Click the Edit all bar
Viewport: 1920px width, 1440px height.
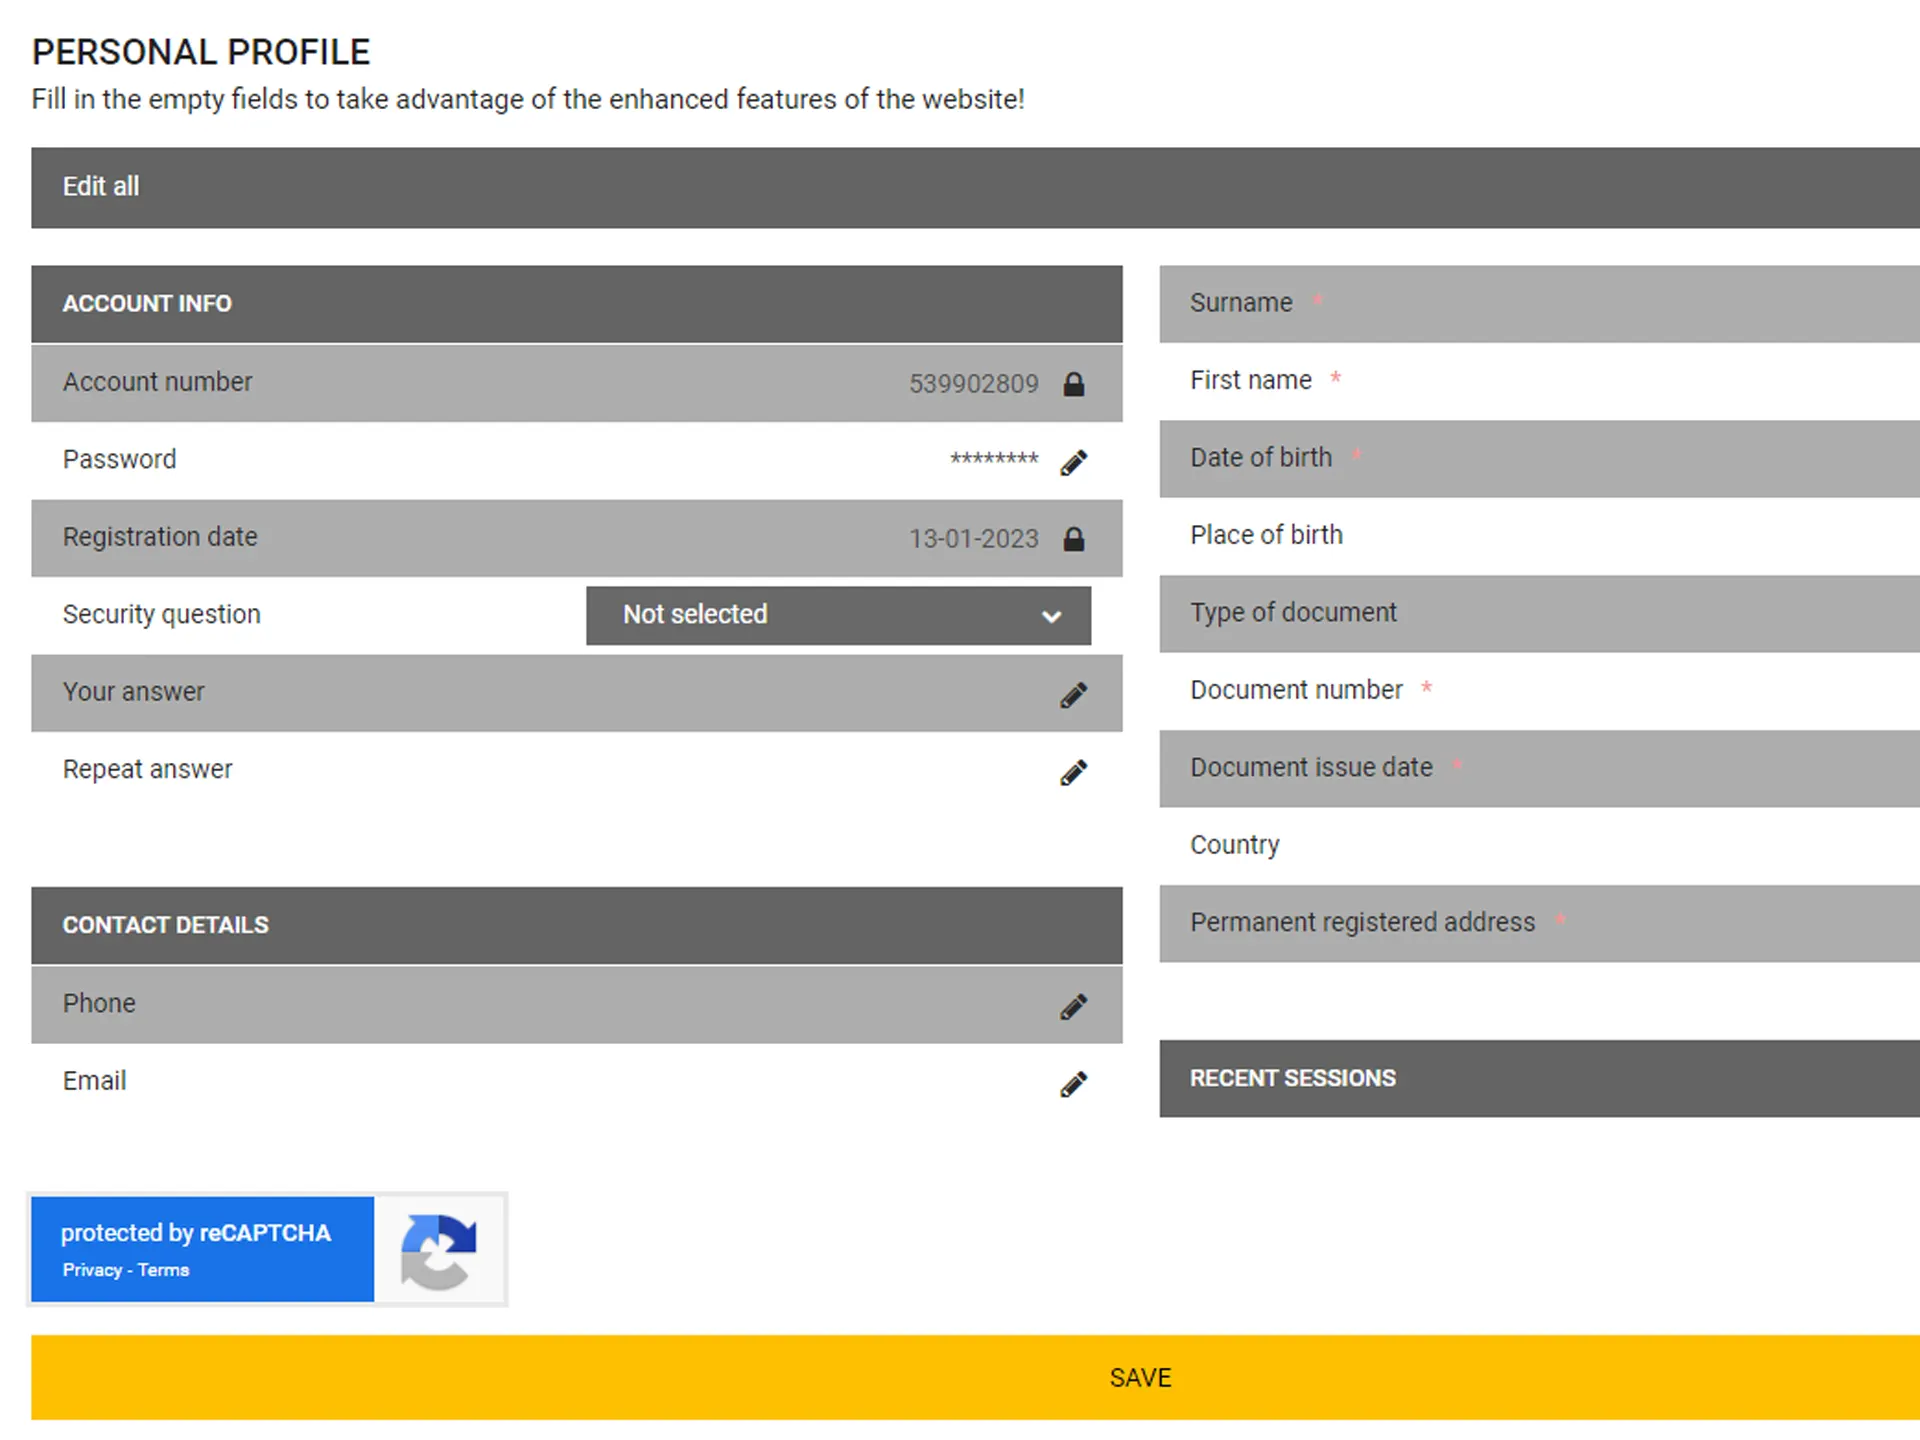[x=975, y=187]
